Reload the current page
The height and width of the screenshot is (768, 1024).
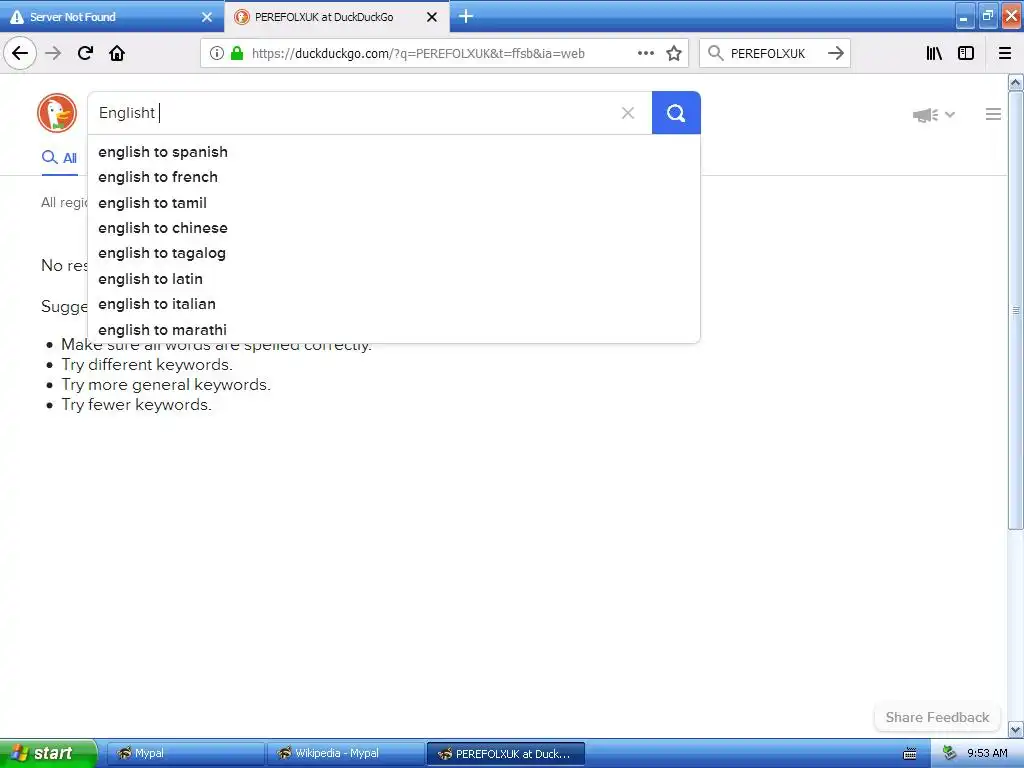[85, 53]
